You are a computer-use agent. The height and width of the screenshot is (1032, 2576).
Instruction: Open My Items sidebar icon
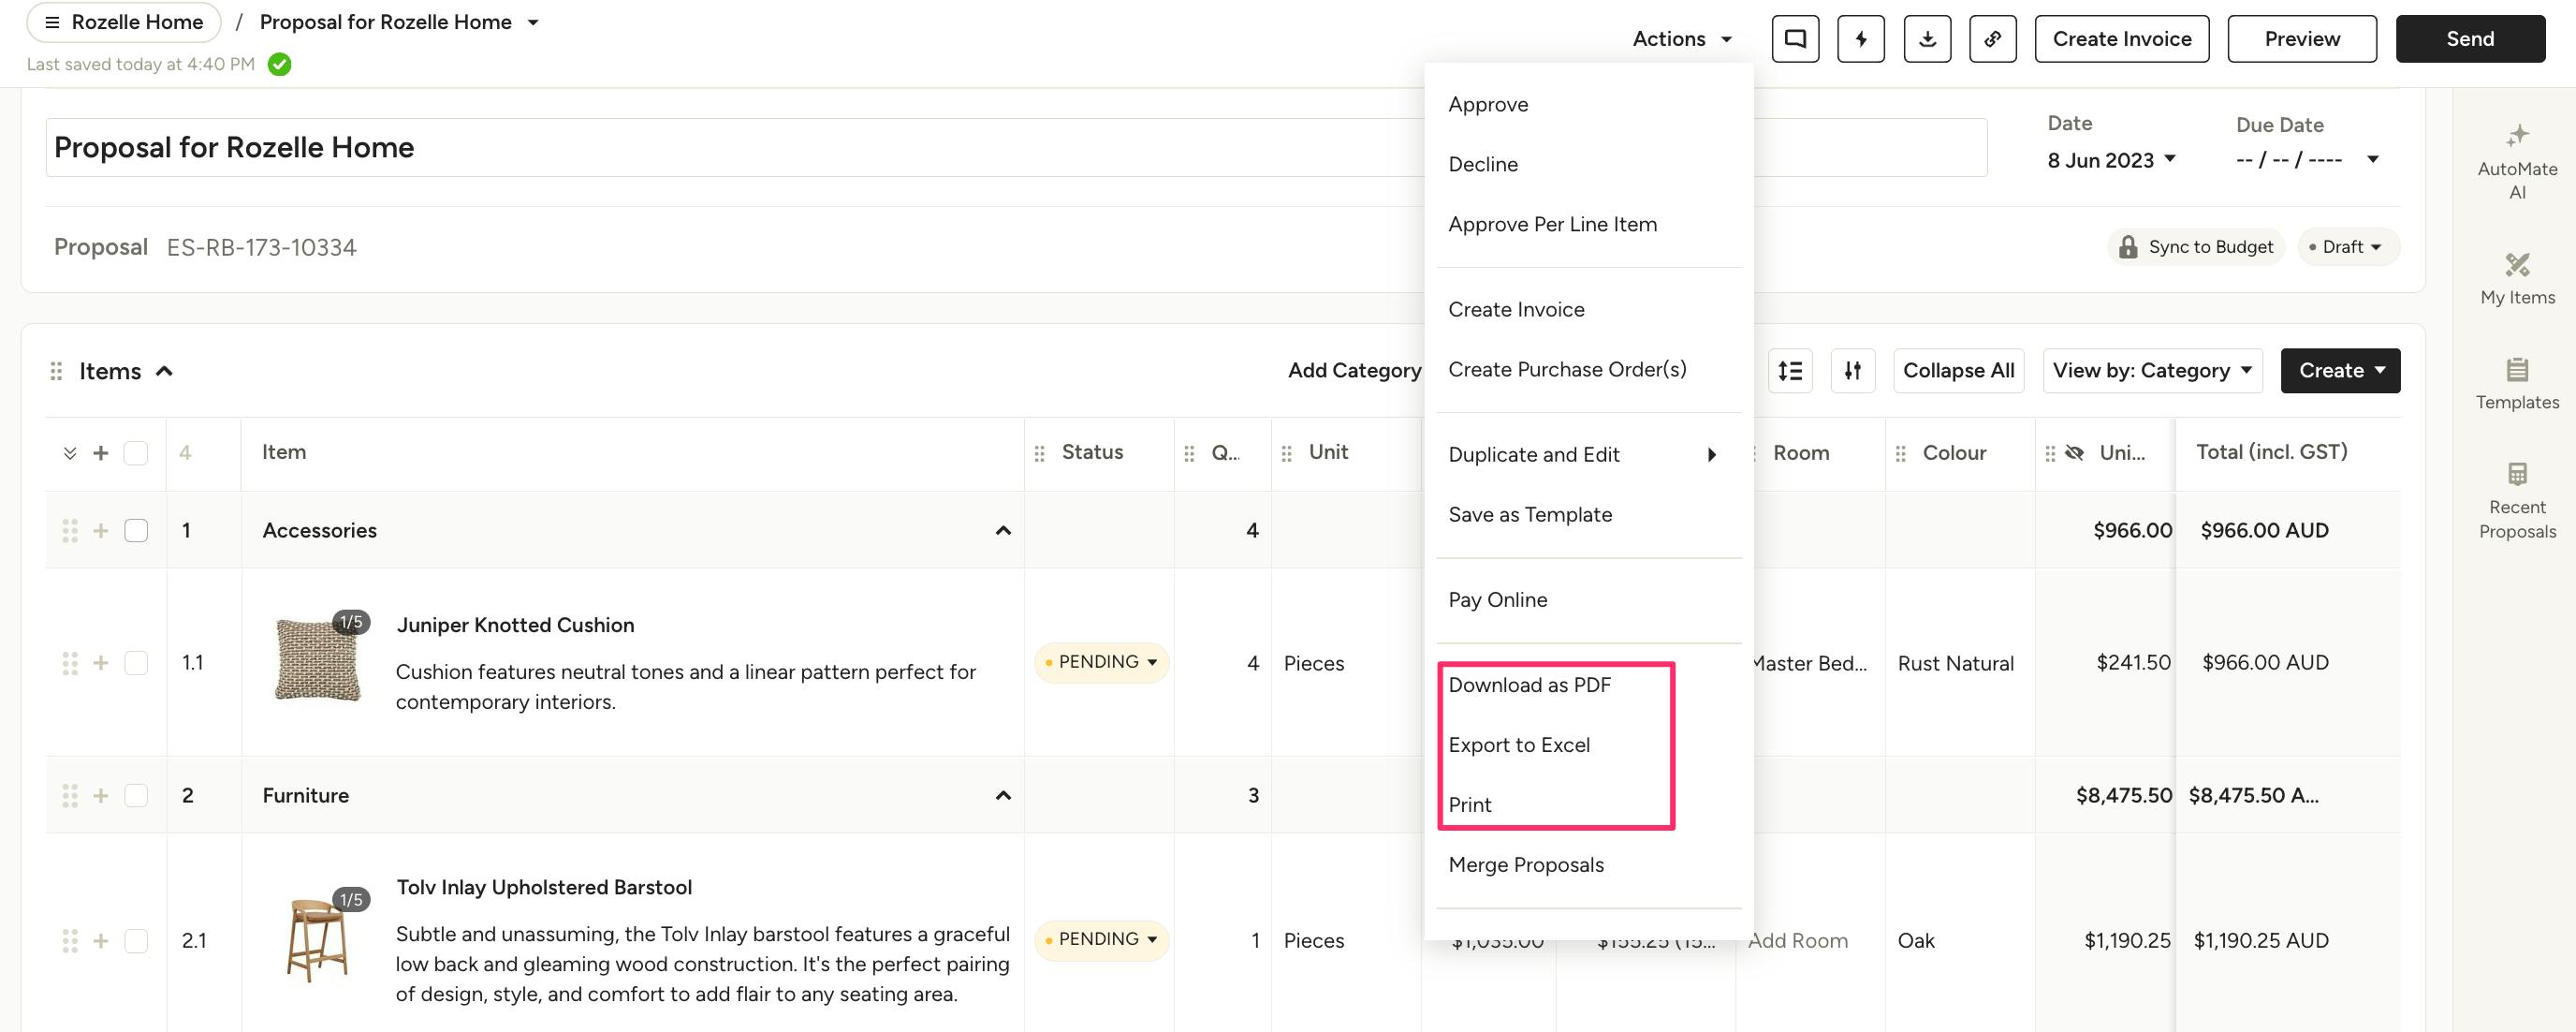click(2516, 278)
